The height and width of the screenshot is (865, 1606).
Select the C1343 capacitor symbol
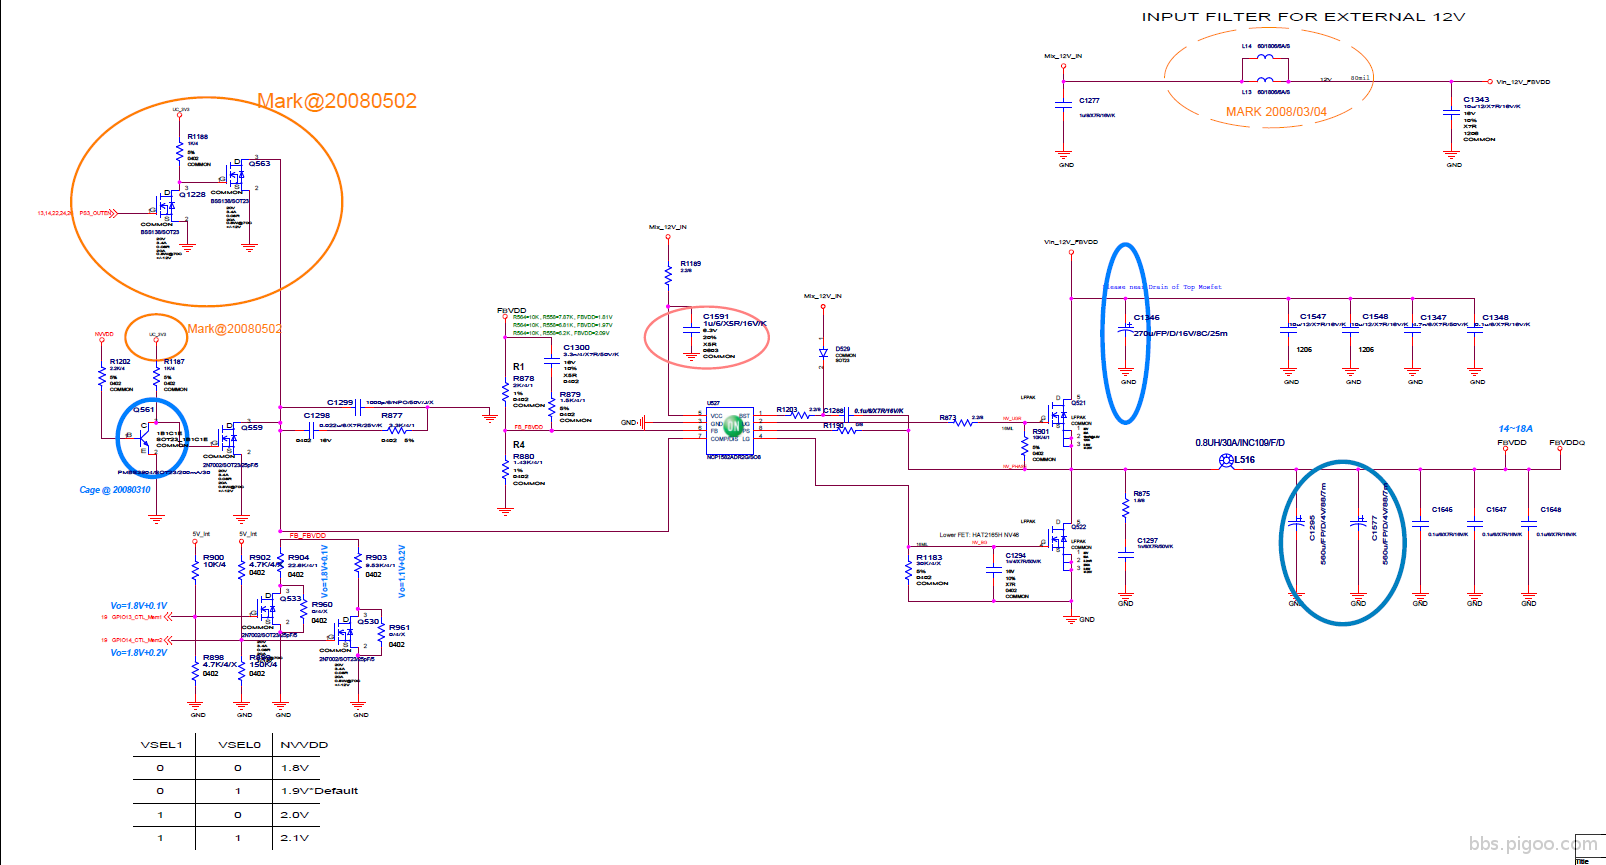coord(1451,113)
